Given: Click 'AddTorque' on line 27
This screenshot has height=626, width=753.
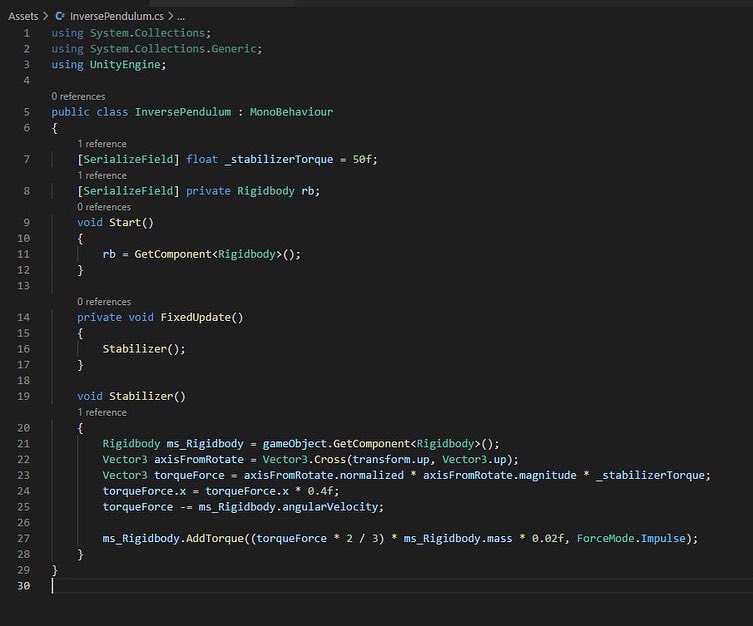Looking at the screenshot, I should point(215,539).
